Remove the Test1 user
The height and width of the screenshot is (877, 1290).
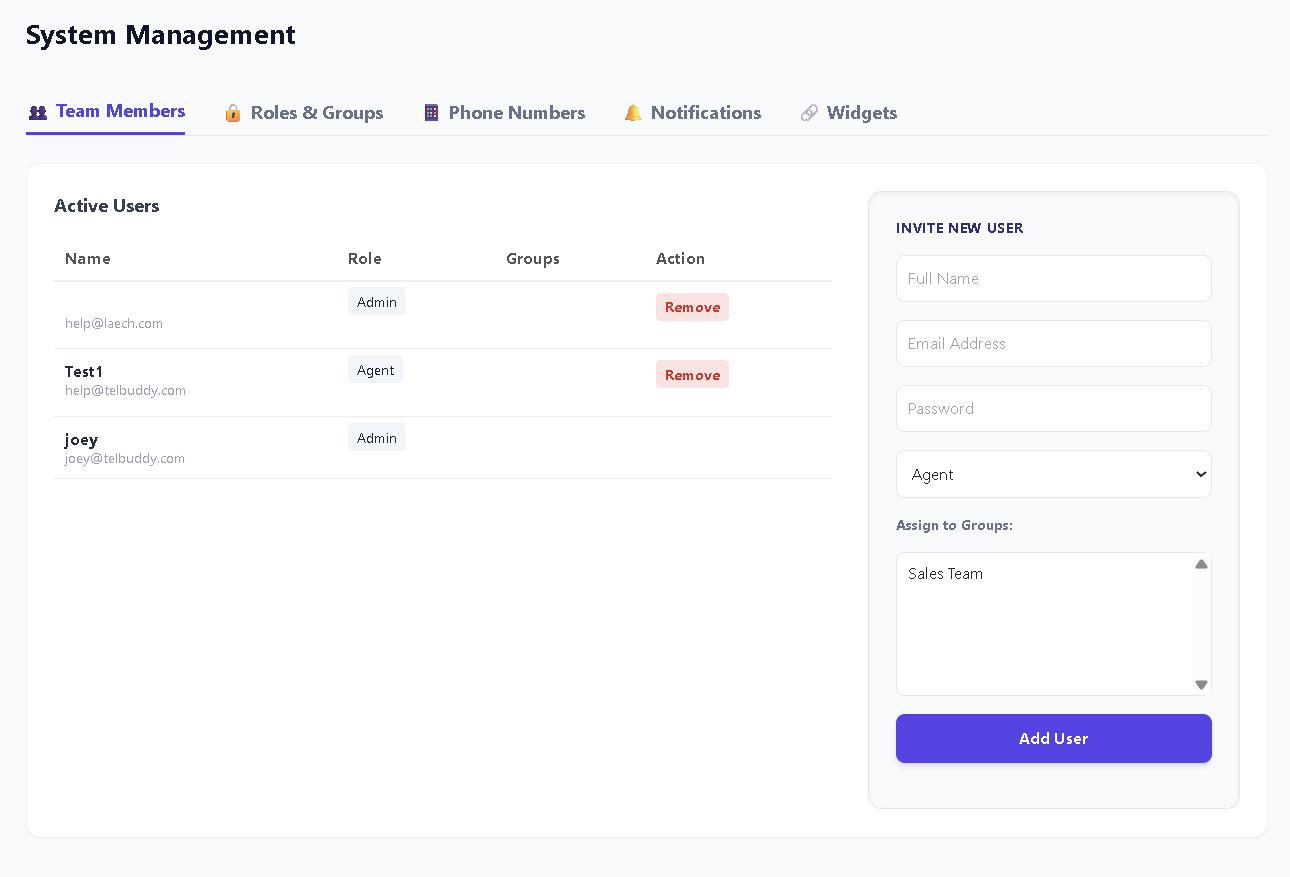click(x=692, y=375)
